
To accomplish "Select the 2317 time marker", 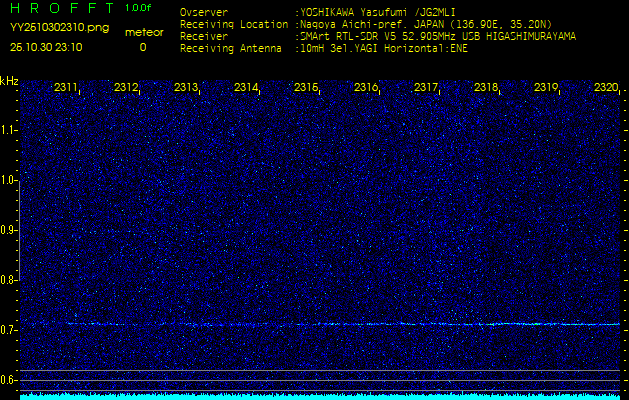I will pos(426,88).
